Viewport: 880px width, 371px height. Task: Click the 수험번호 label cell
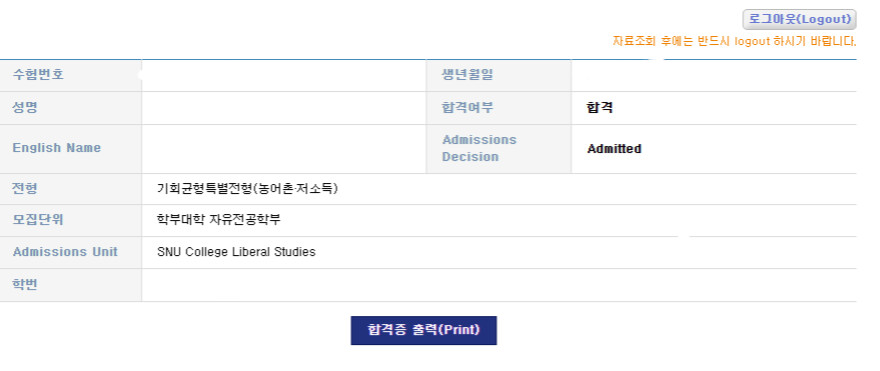click(x=71, y=75)
